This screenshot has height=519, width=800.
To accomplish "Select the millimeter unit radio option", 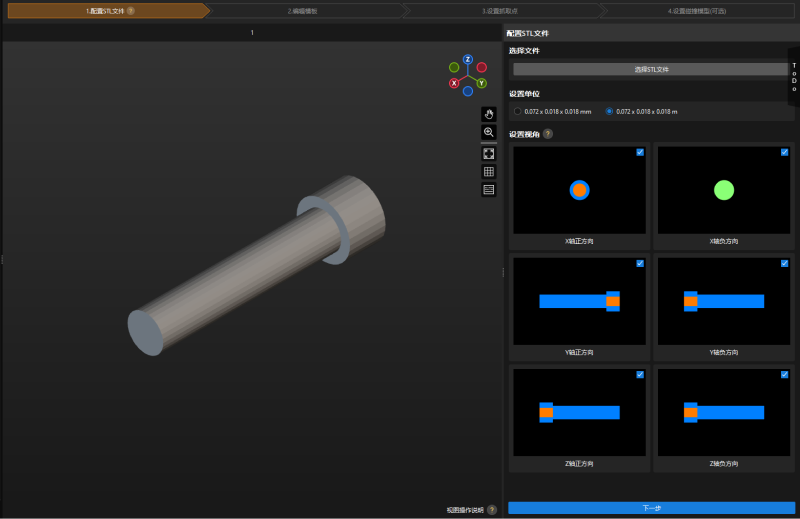I will [517, 111].
